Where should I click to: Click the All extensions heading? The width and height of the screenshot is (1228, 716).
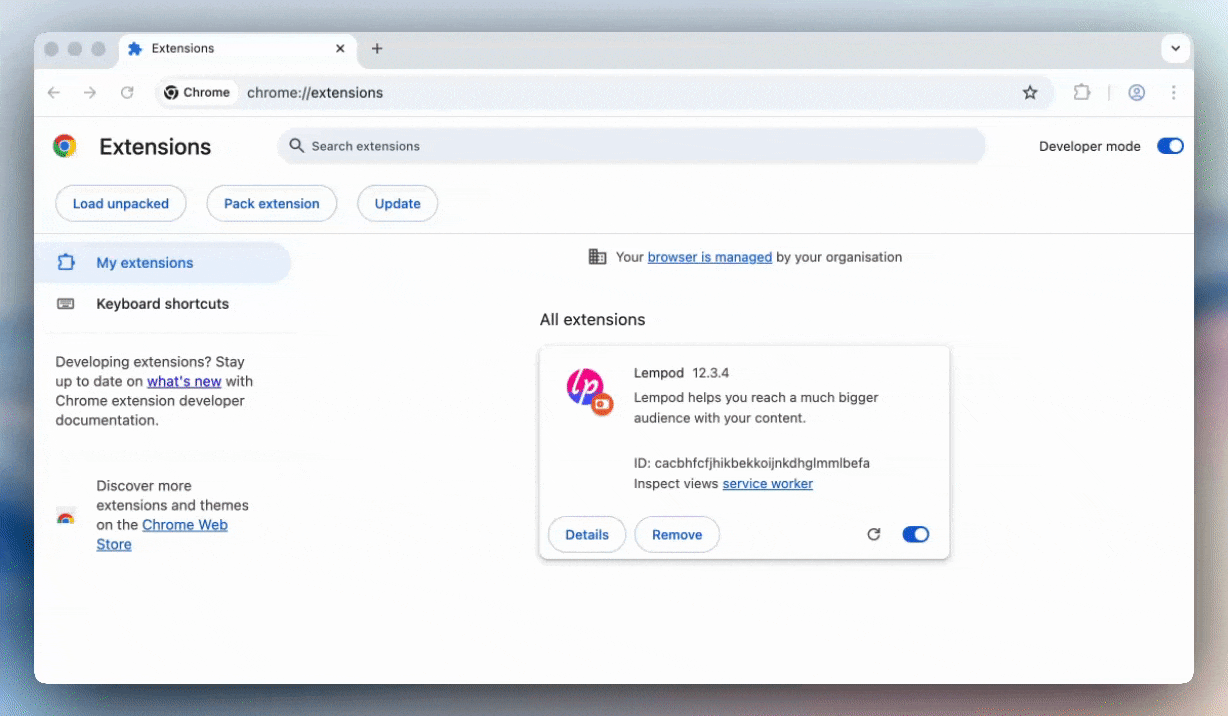click(x=593, y=320)
